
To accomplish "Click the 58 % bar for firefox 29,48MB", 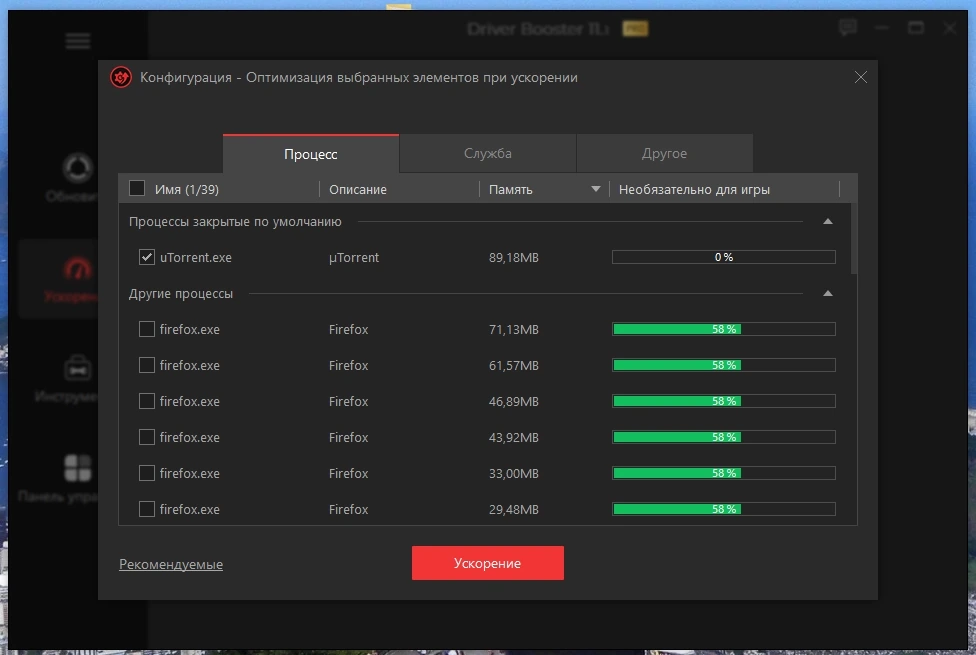I will pyautogui.click(x=723, y=509).
